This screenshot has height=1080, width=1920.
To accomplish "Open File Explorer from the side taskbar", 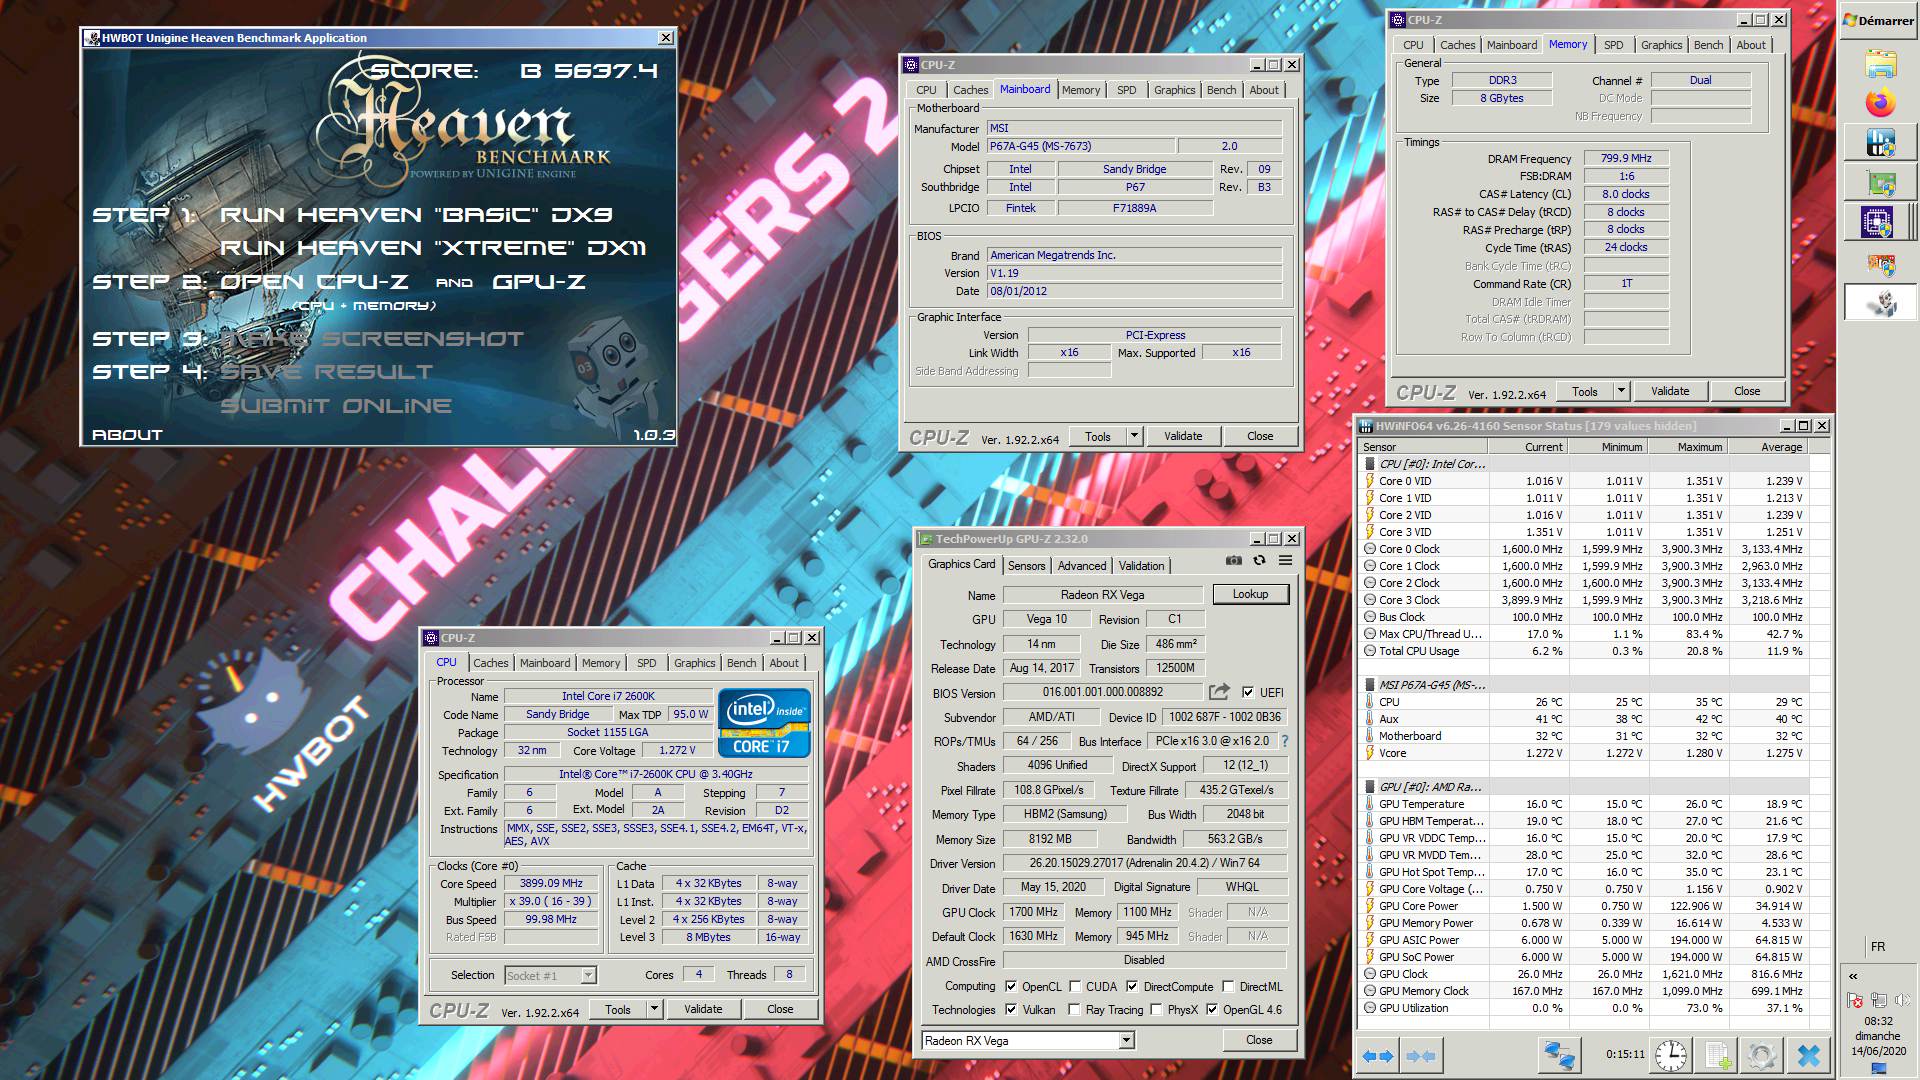I will click(x=1880, y=64).
